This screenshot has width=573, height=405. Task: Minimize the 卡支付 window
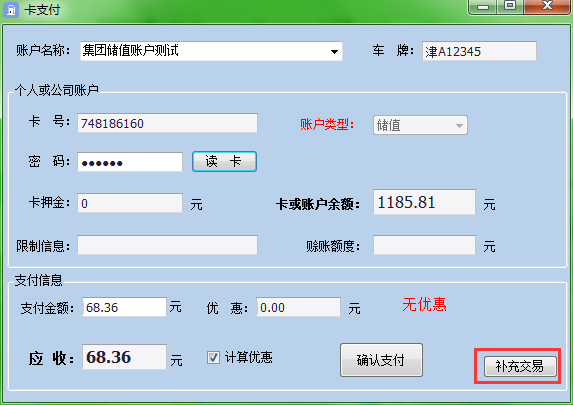[x=483, y=7]
